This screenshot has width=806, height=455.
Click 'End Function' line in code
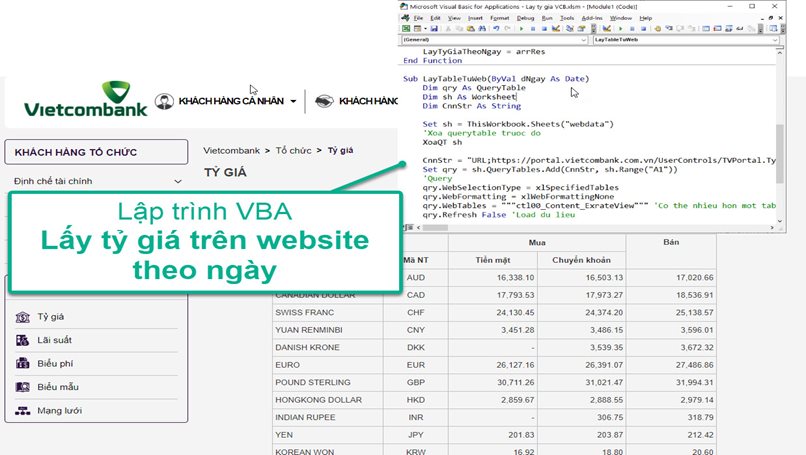pyautogui.click(x=432, y=61)
